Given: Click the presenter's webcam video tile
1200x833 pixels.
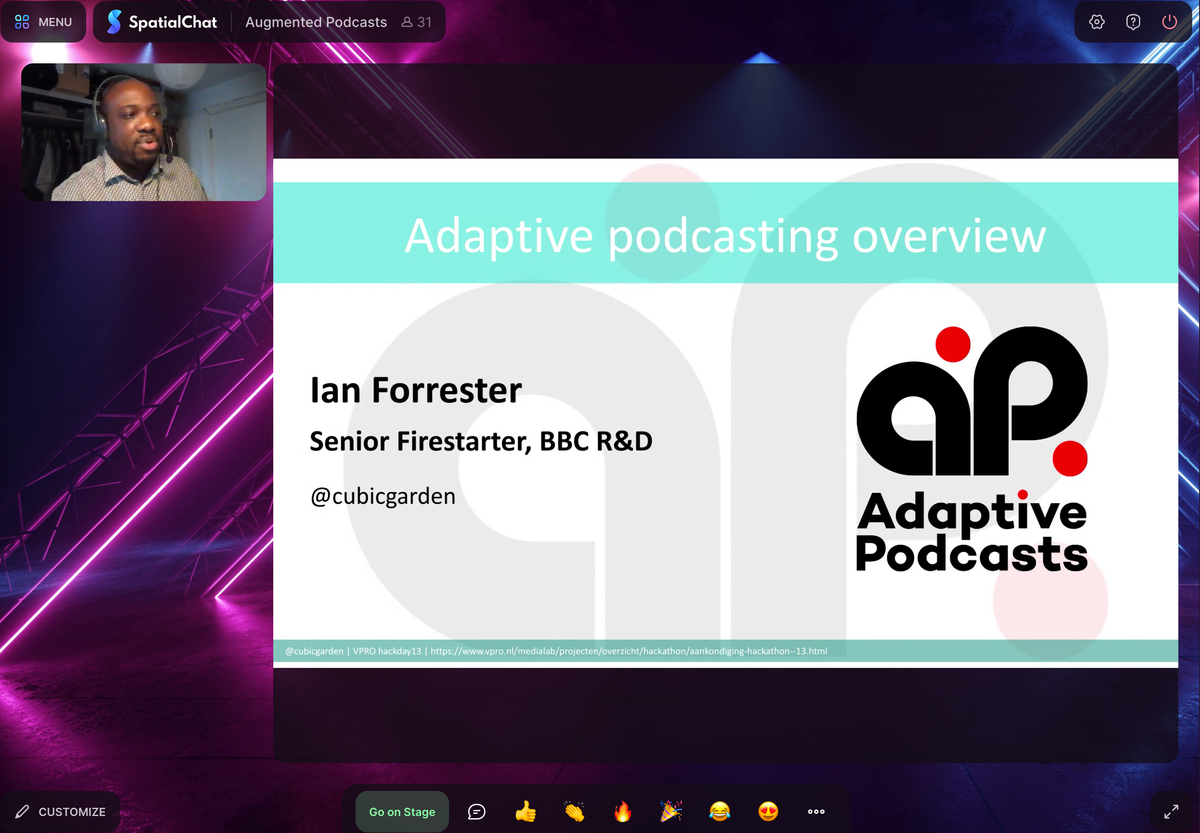Looking at the screenshot, I should click(144, 132).
